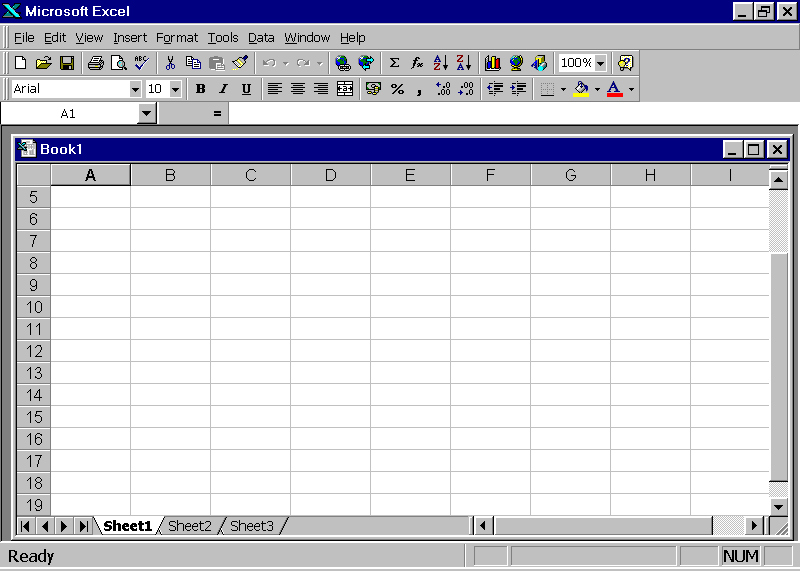Screen dimensions: 800x571
Task: Jump to the last sheet tab arrow
Action: 83,526
